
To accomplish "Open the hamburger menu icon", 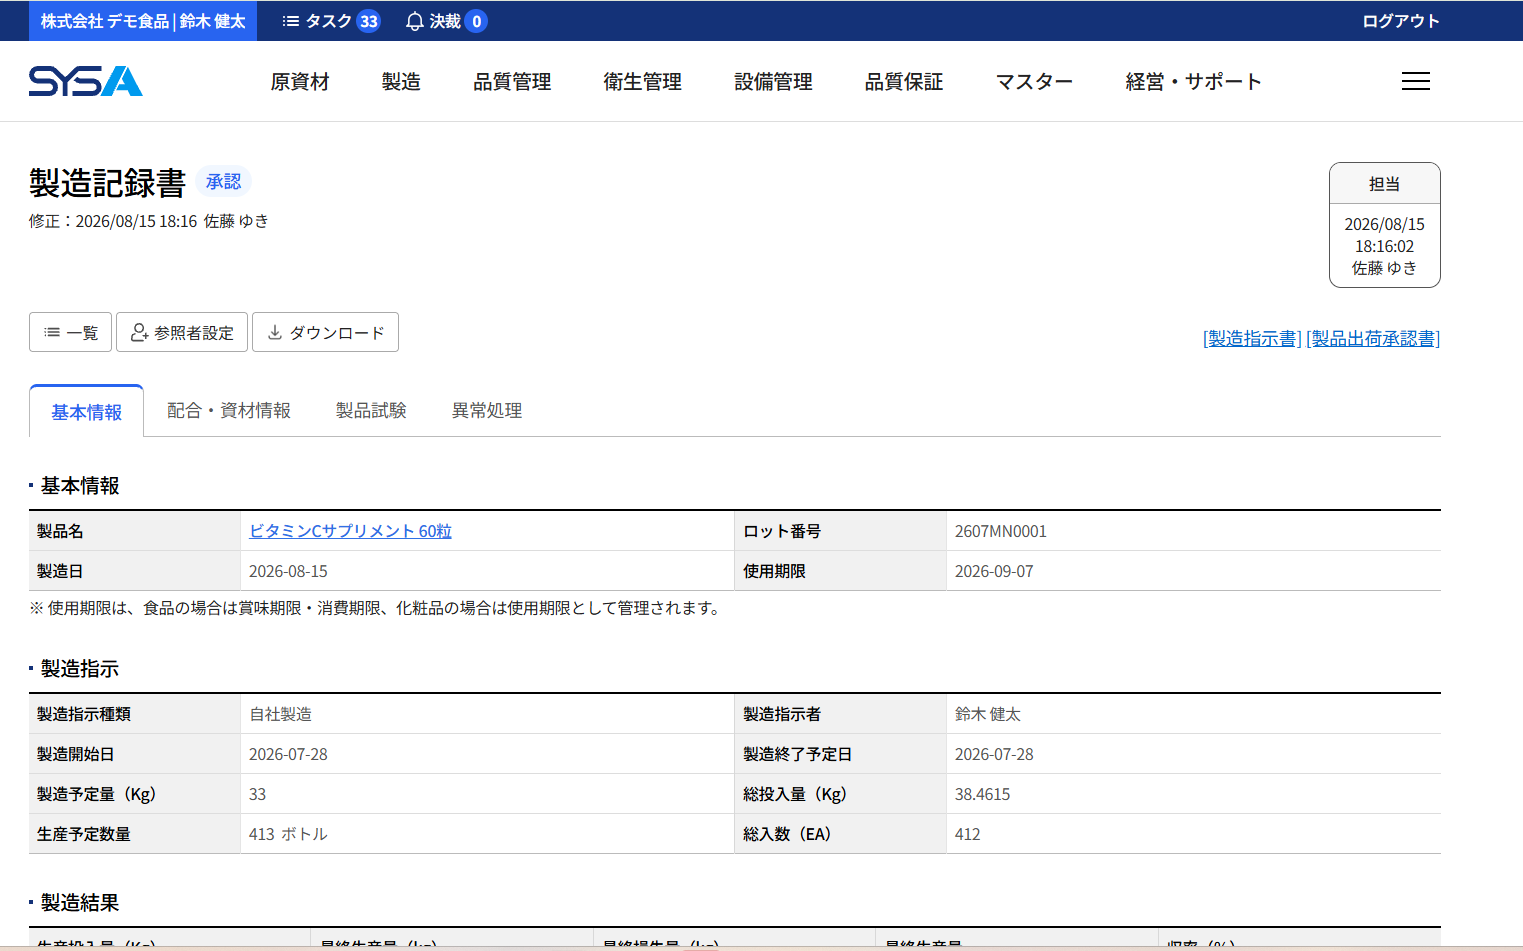I will point(1415,82).
